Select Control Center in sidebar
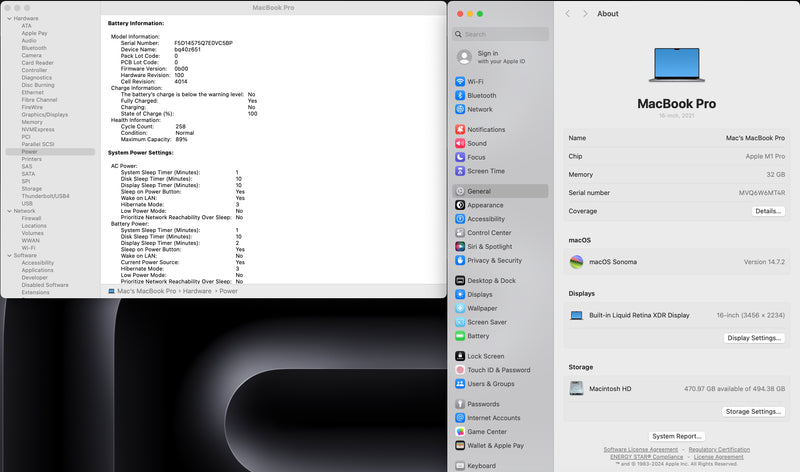 [x=489, y=233]
